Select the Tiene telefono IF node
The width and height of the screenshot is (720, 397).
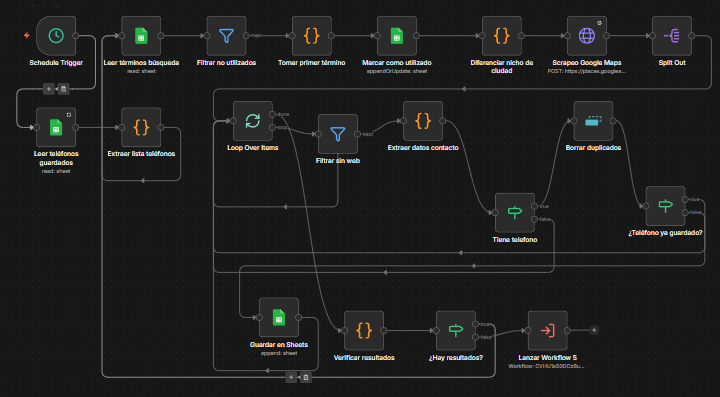click(515, 212)
